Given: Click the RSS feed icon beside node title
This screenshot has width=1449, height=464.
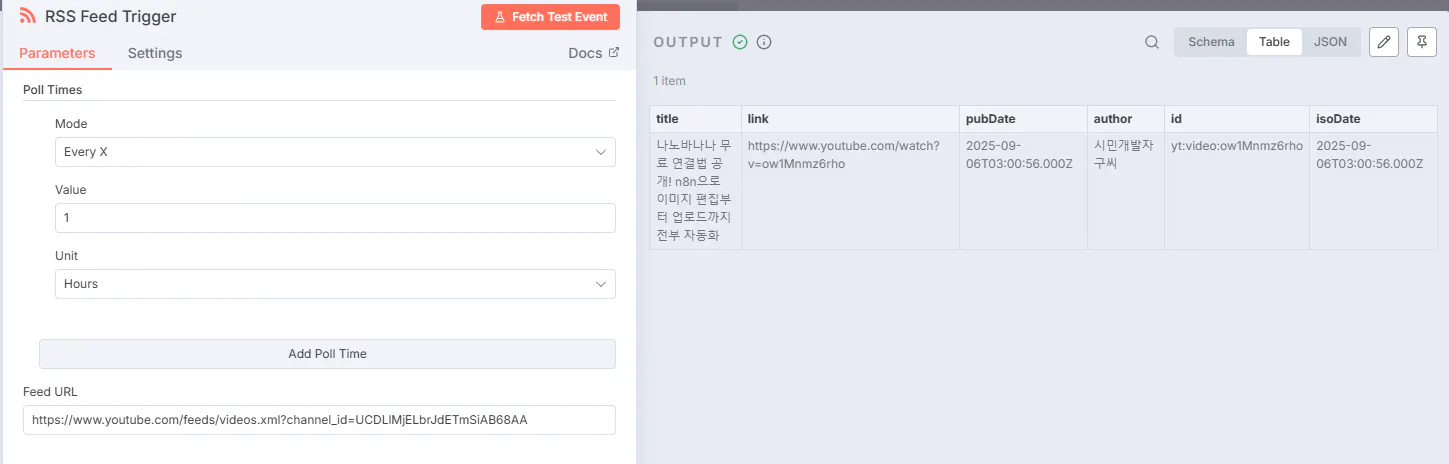Looking at the screenshot, I should coord(28,16).
